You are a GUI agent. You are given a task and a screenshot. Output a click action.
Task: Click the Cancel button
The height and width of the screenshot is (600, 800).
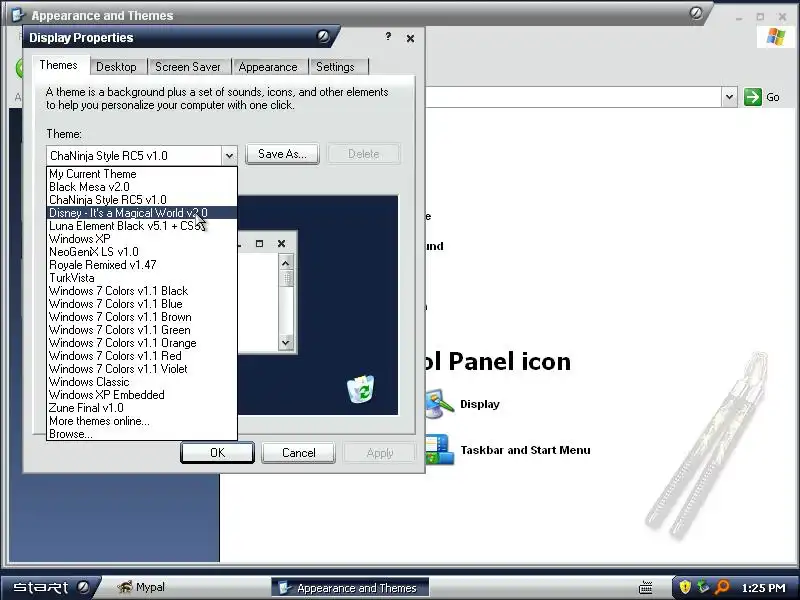[x=298, y=453]
